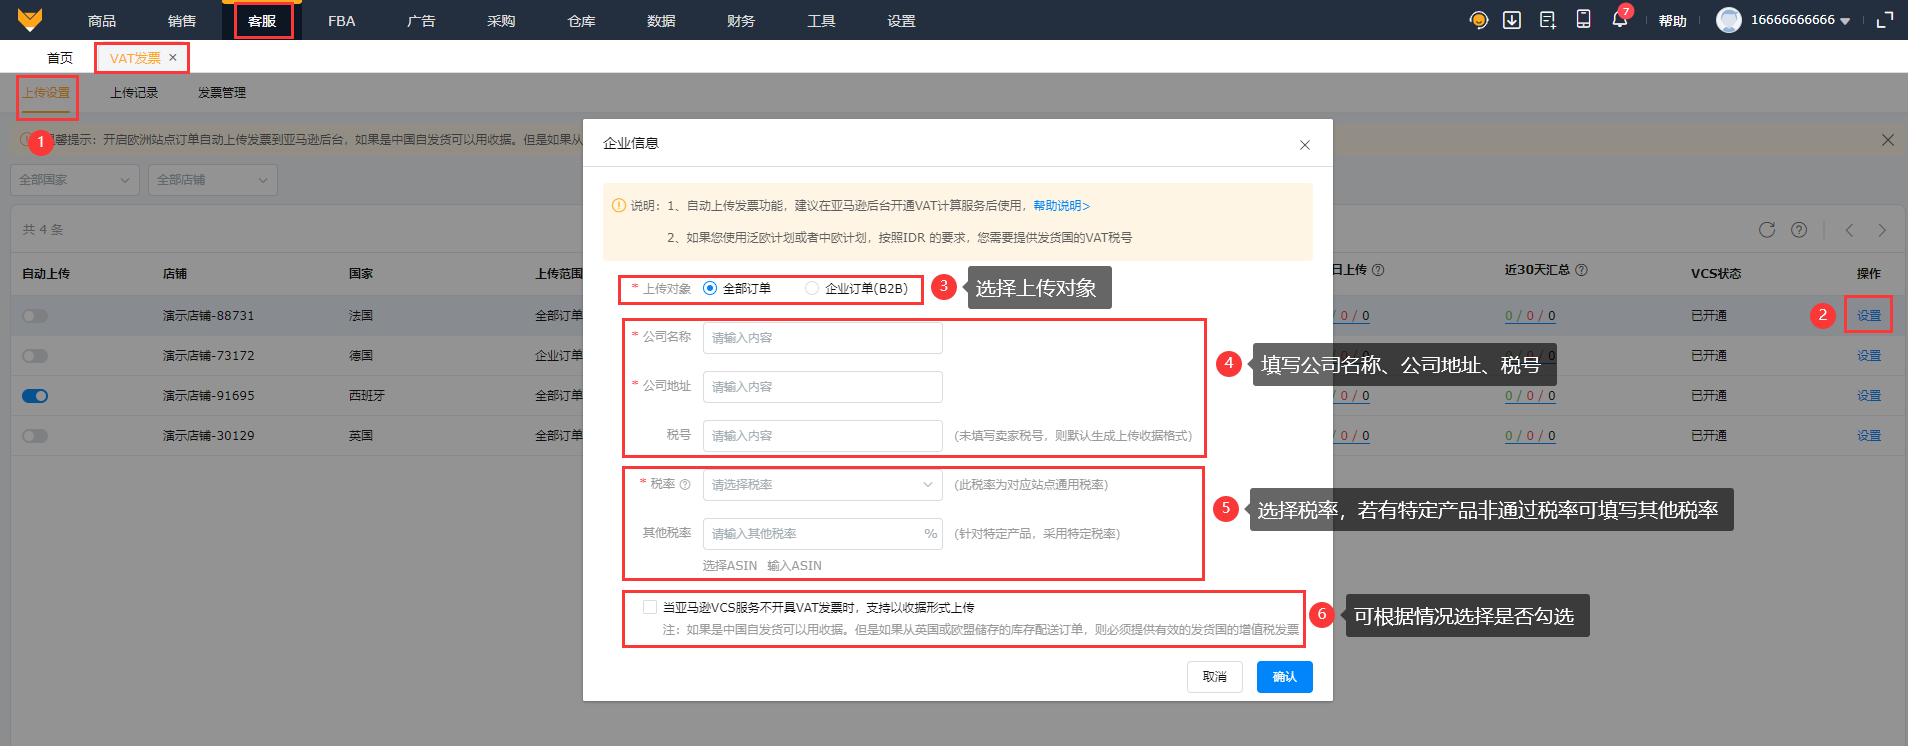Open the 工具 menu
This screenshot has height=746, width=1908.
click(822, 21)
